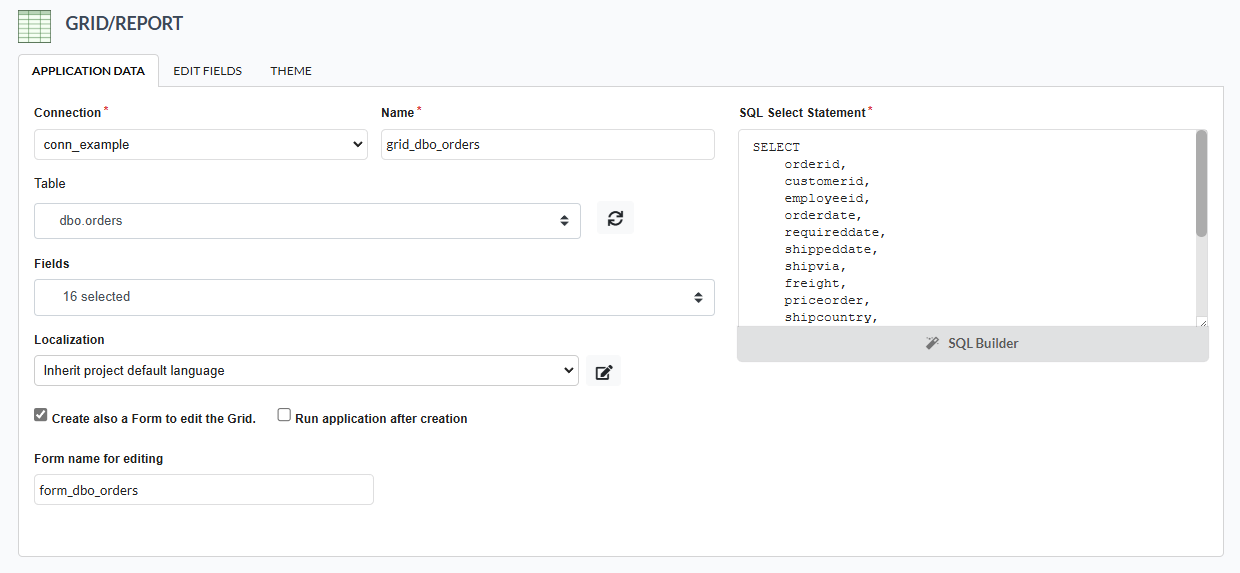Switch to the Theme tab
Viewport: 1240px width, 573px height.
[291, 71]
